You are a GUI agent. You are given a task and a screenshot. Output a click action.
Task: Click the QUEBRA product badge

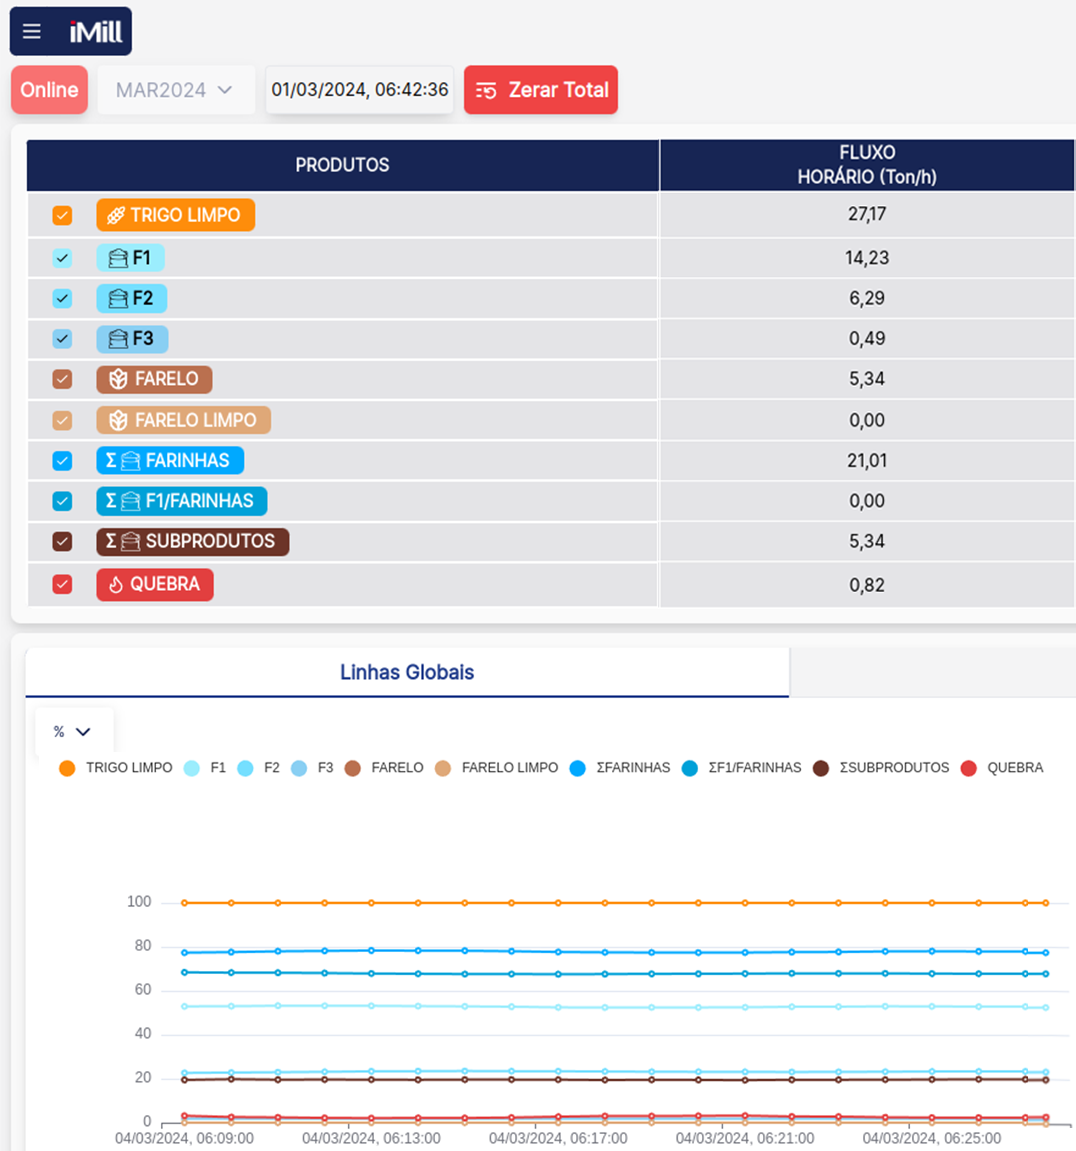coord(155,585)
